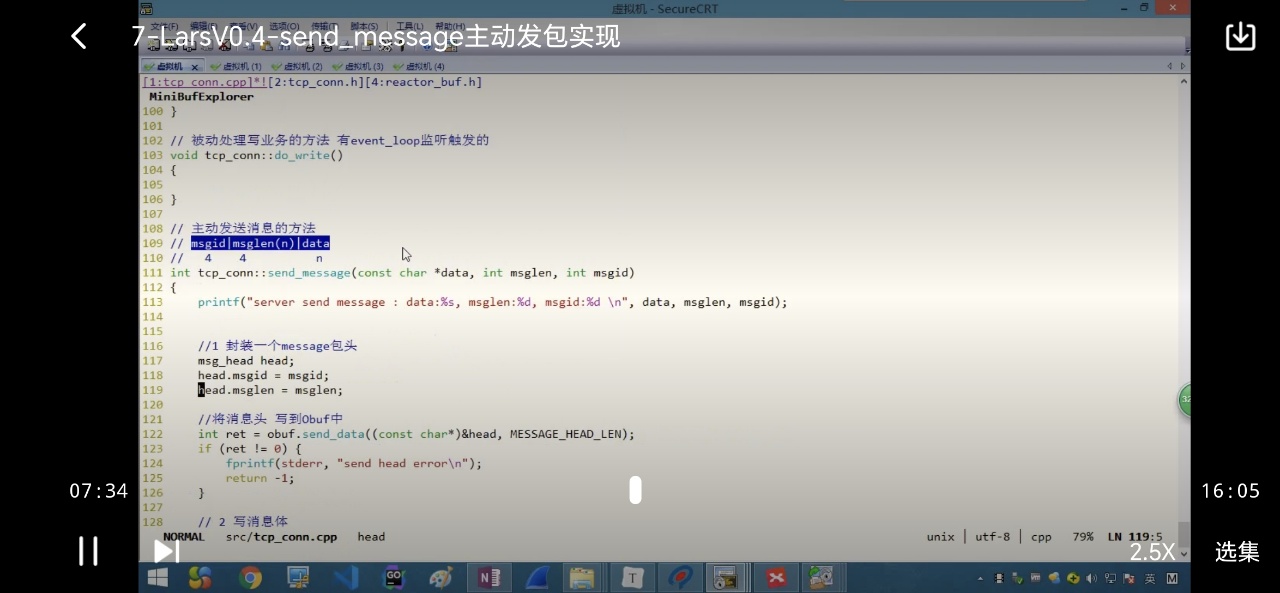Click the video progress slider handle
The height and width of the screenshot is (593, 1280).
635,490
